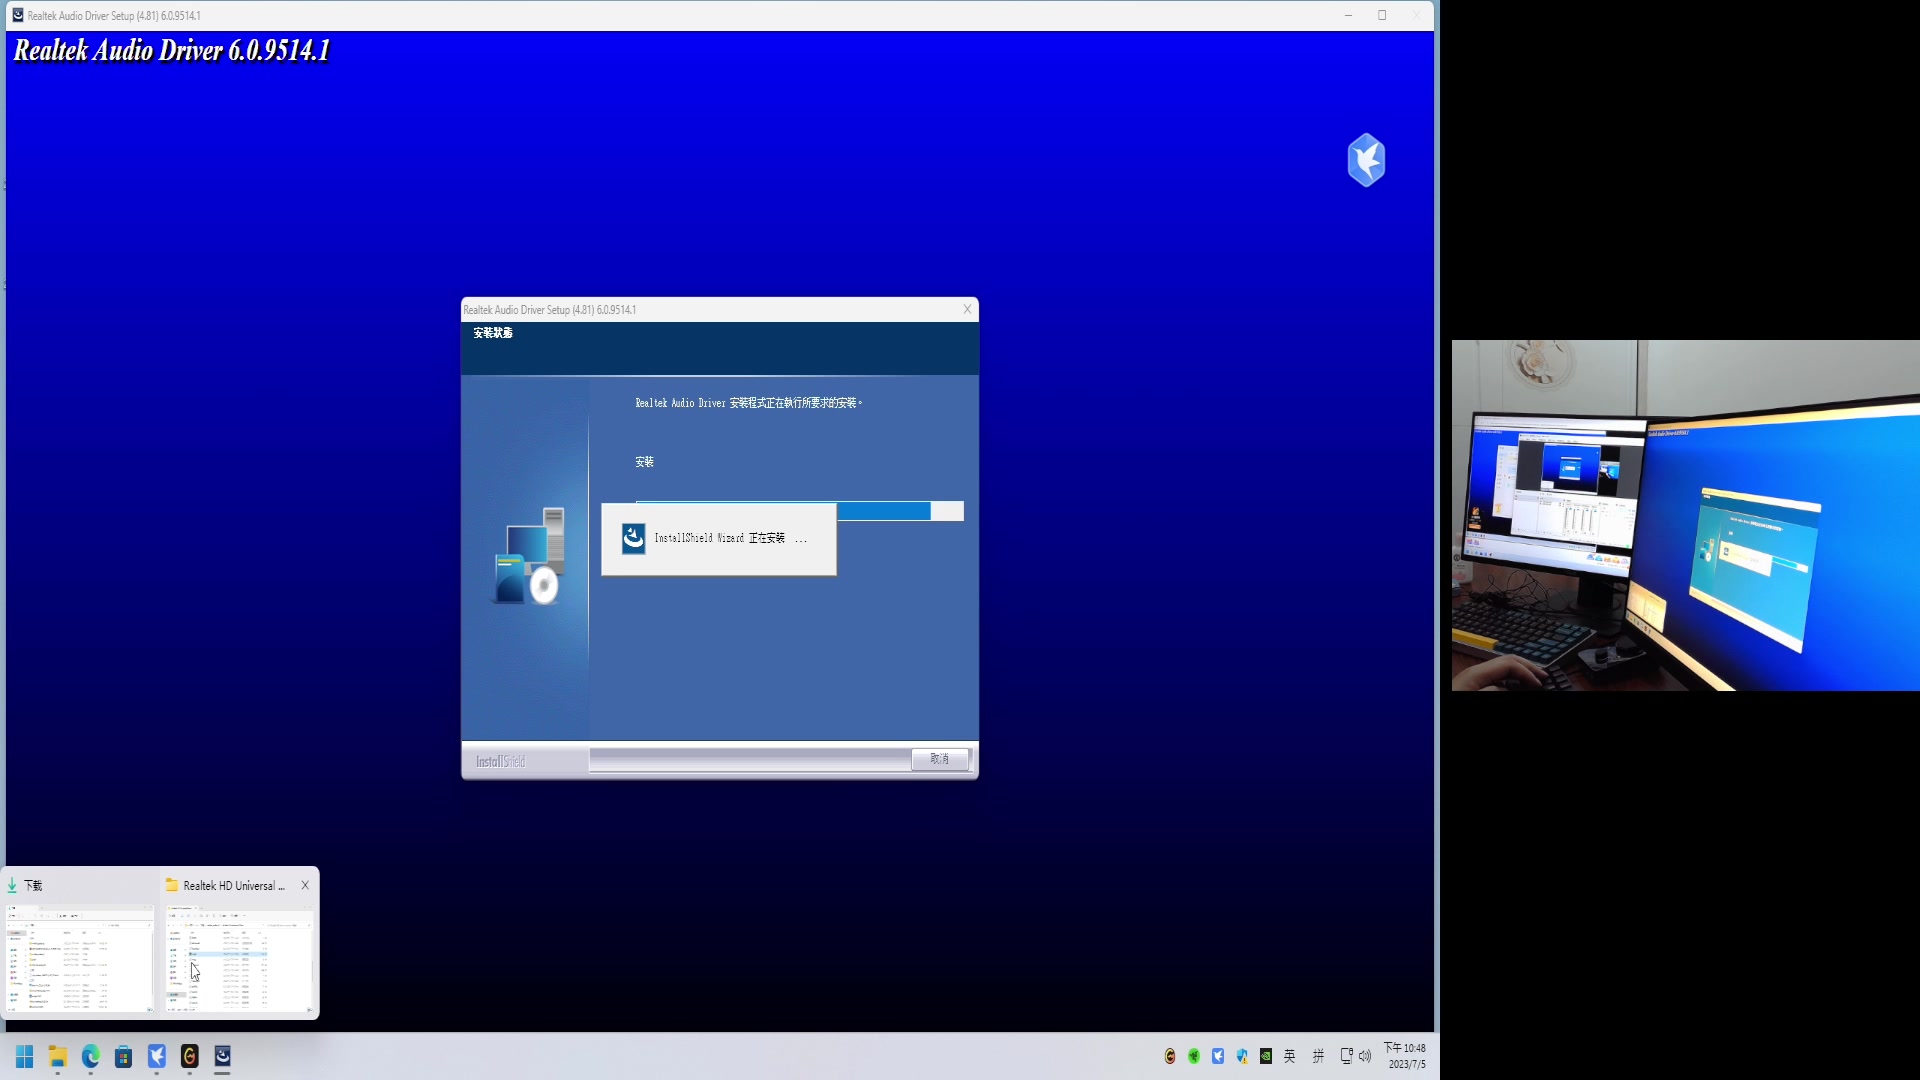The height and width of the screenshot is (1080, 1920).
Task: Close the Realtek setup dialog
Action: pyautogui.click(x=967, y=309)
